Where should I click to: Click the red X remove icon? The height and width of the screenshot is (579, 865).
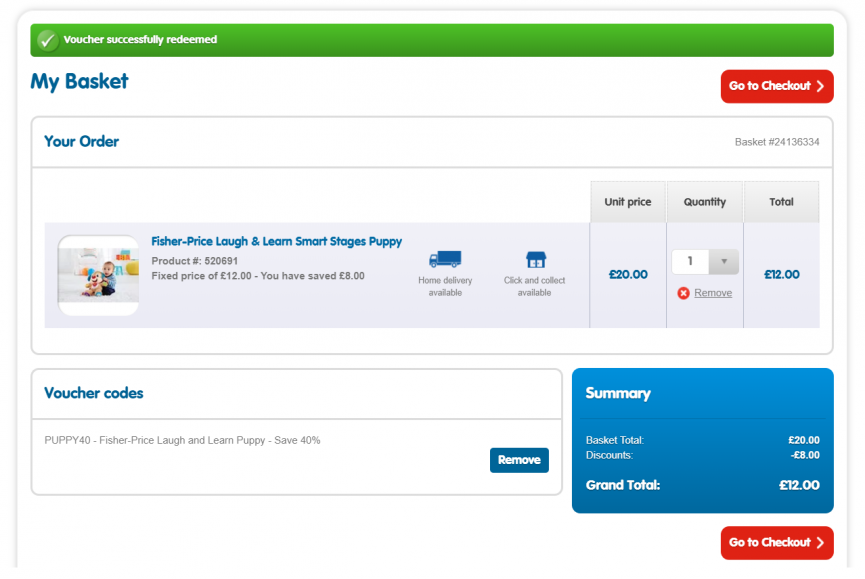[684, 293]
